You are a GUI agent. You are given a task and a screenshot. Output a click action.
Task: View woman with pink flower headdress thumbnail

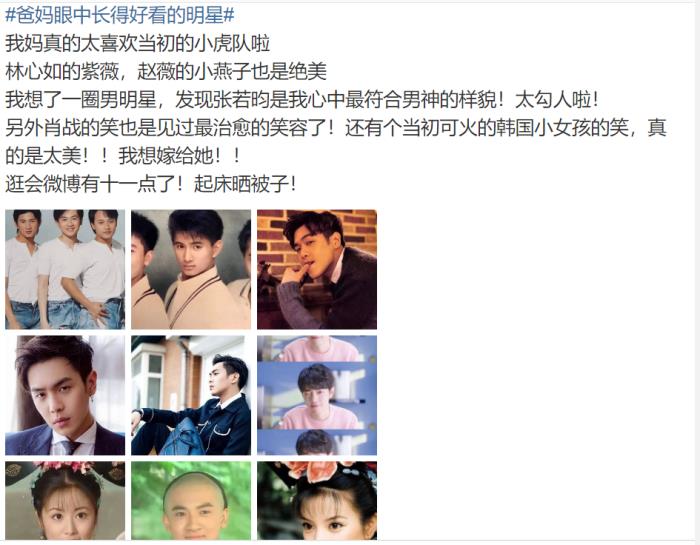point(317,500)
